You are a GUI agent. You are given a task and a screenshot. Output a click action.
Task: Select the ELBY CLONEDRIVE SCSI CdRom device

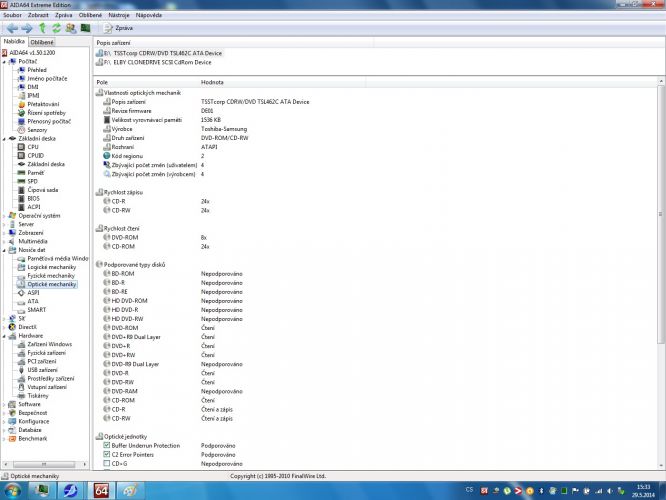coord(154,62)
